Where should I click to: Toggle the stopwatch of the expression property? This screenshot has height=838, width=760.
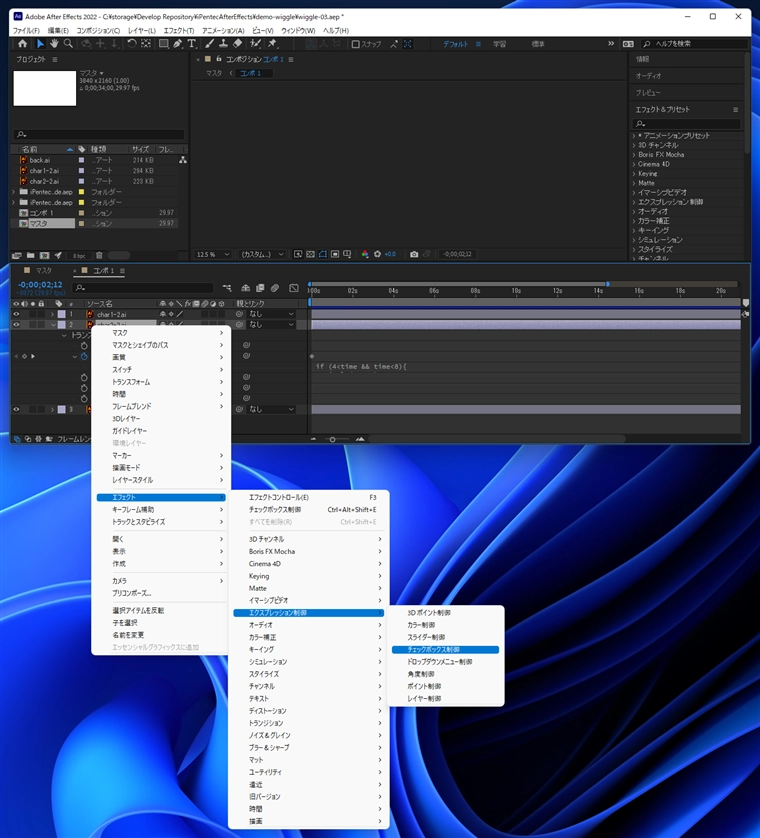point(84,356)
